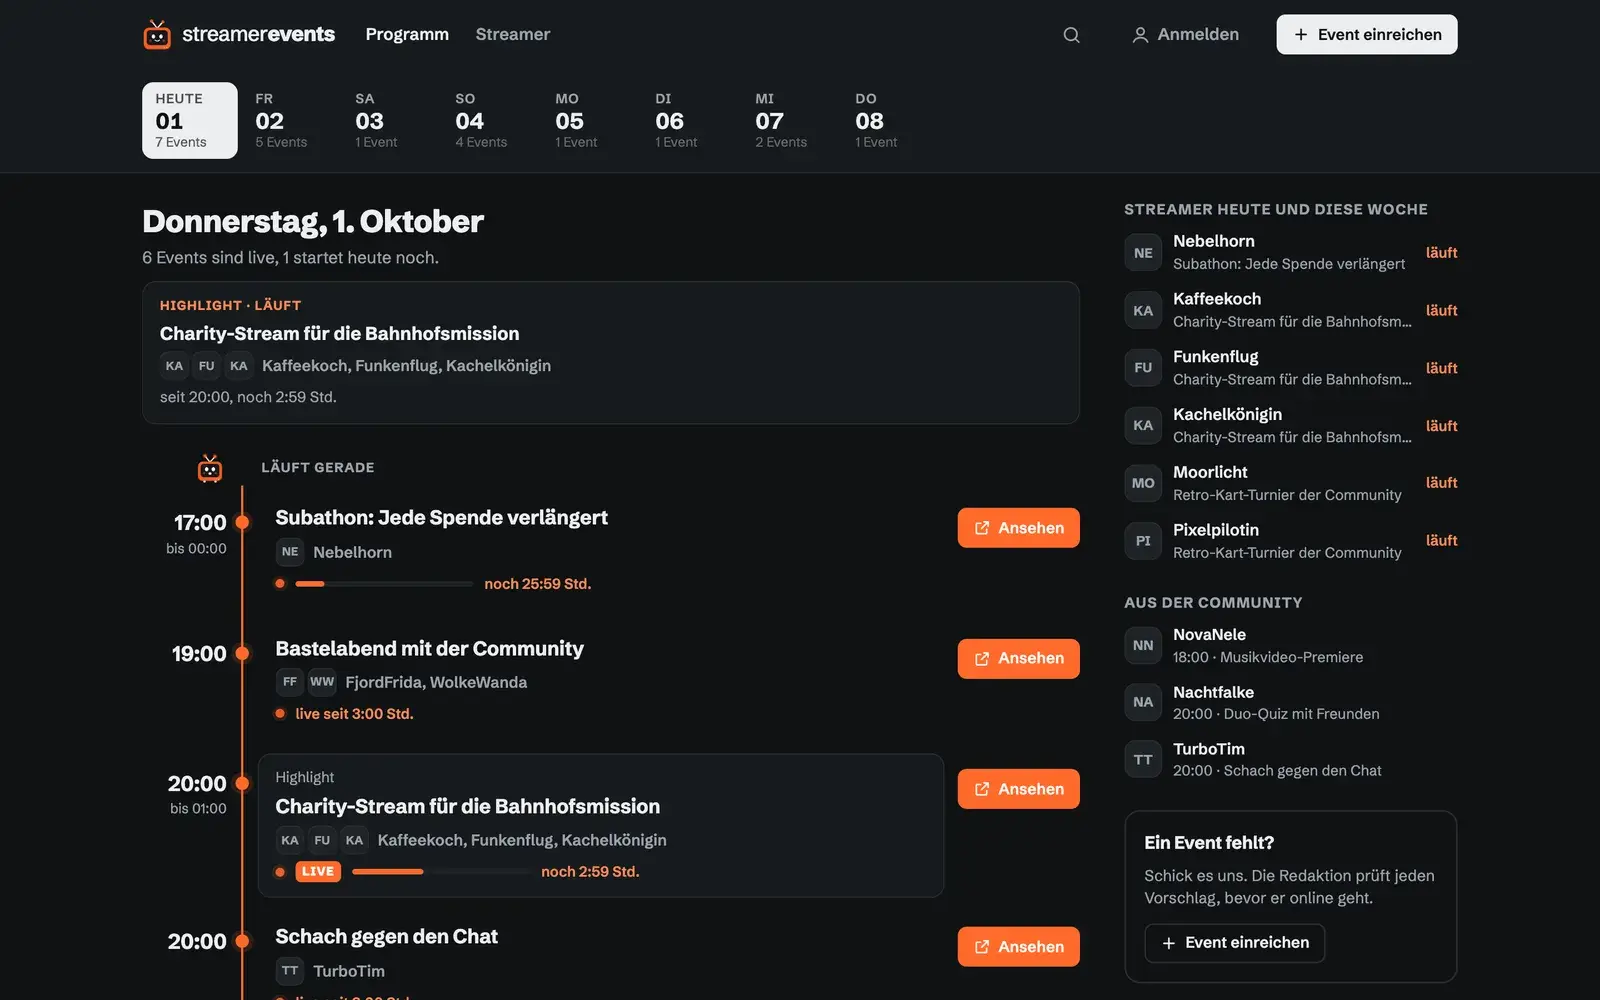
Task: Click the LIVE badge in the Charity-Stream card
Action: 318,872
